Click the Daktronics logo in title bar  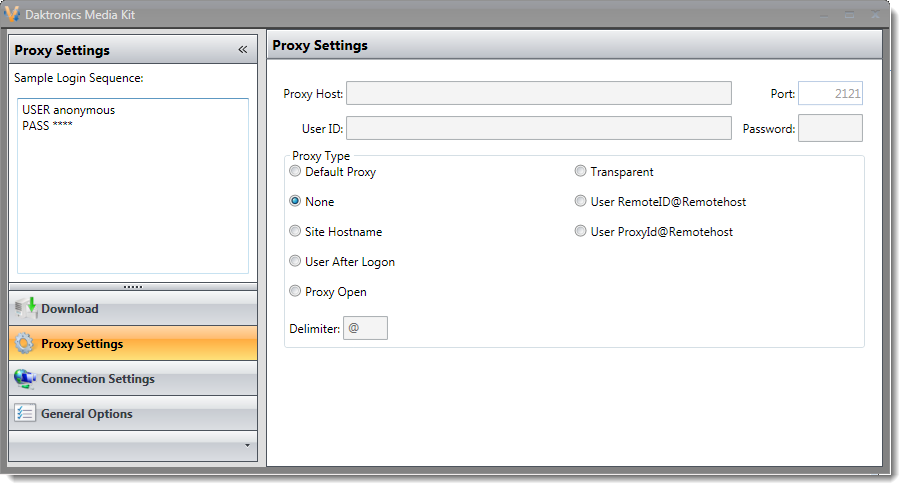[12, 16]
